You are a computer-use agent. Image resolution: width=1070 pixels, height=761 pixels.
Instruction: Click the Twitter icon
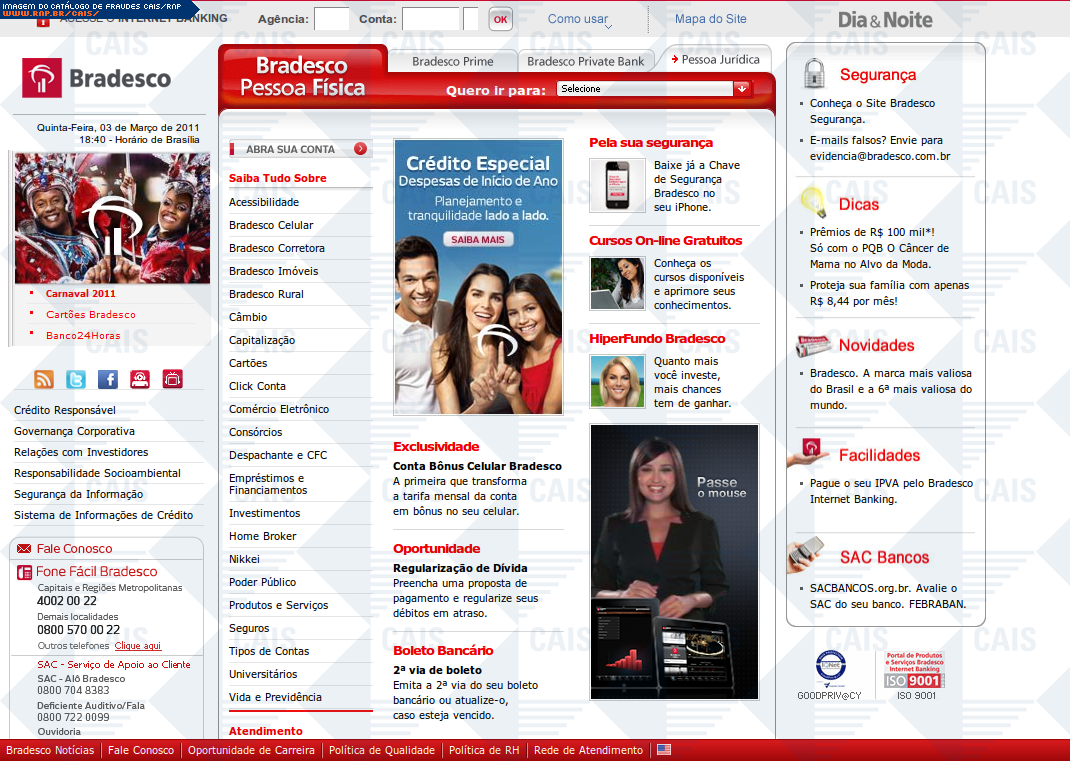tap(76, 379)
